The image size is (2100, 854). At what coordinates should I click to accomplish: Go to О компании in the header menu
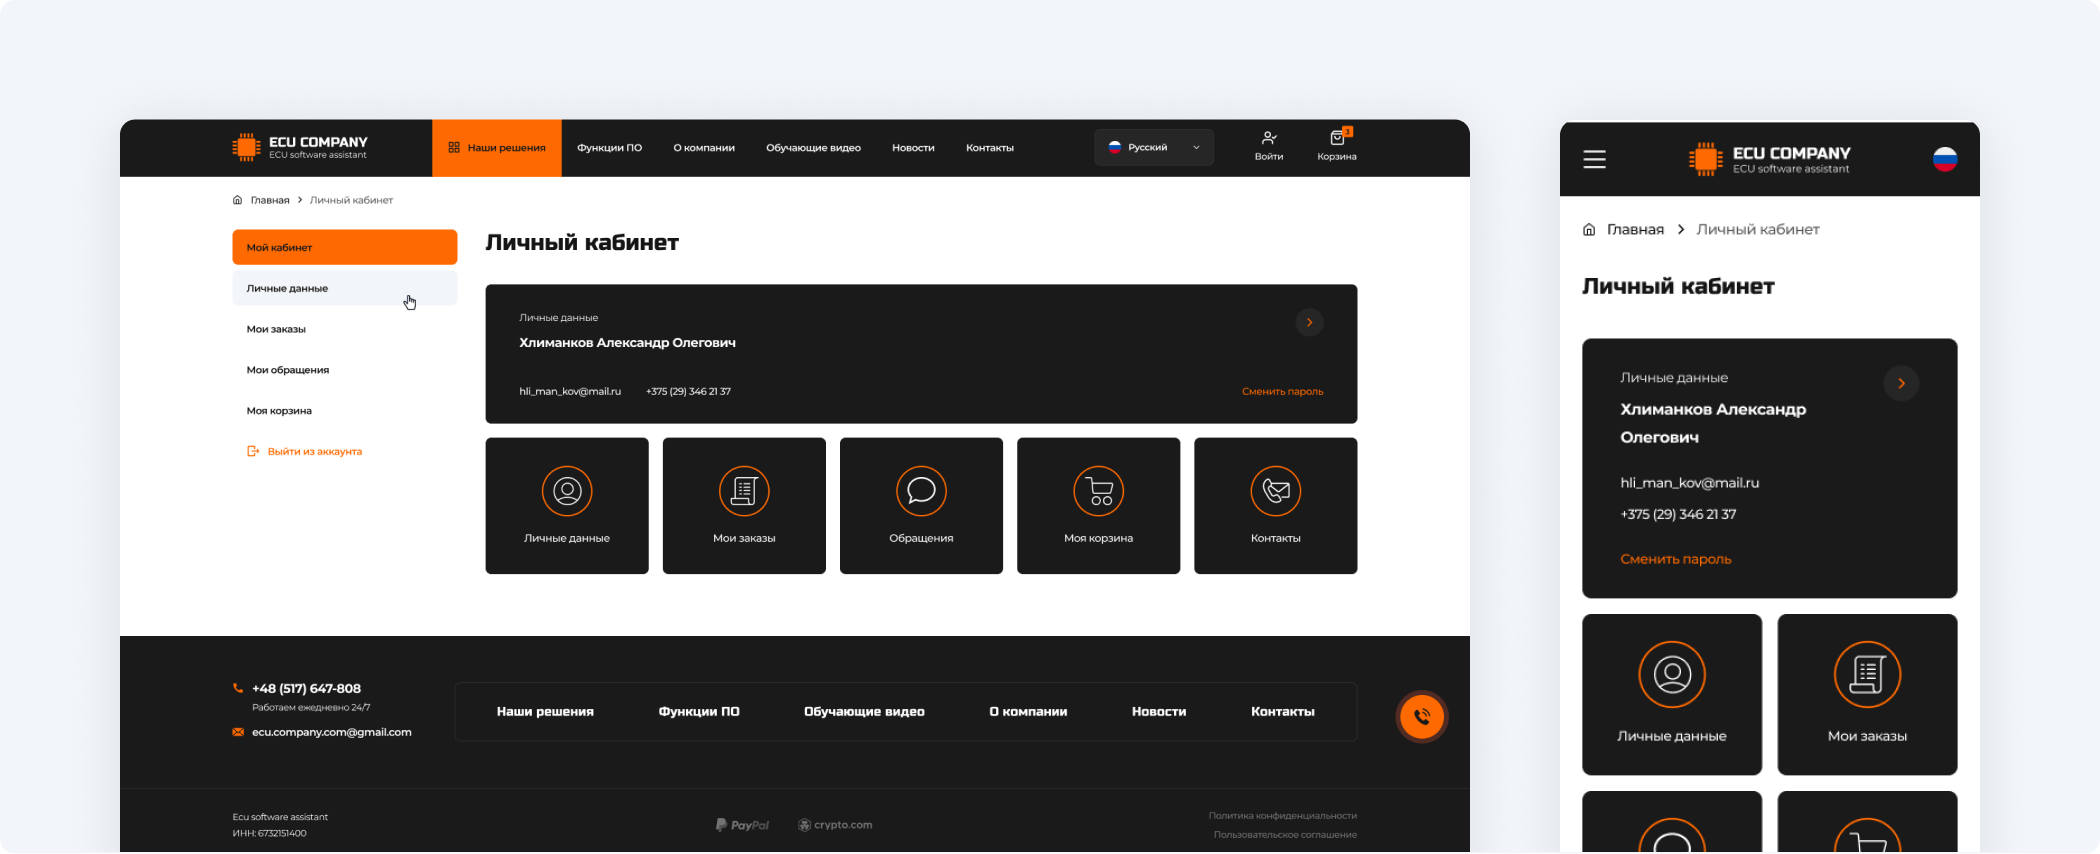tap(704, 148)
